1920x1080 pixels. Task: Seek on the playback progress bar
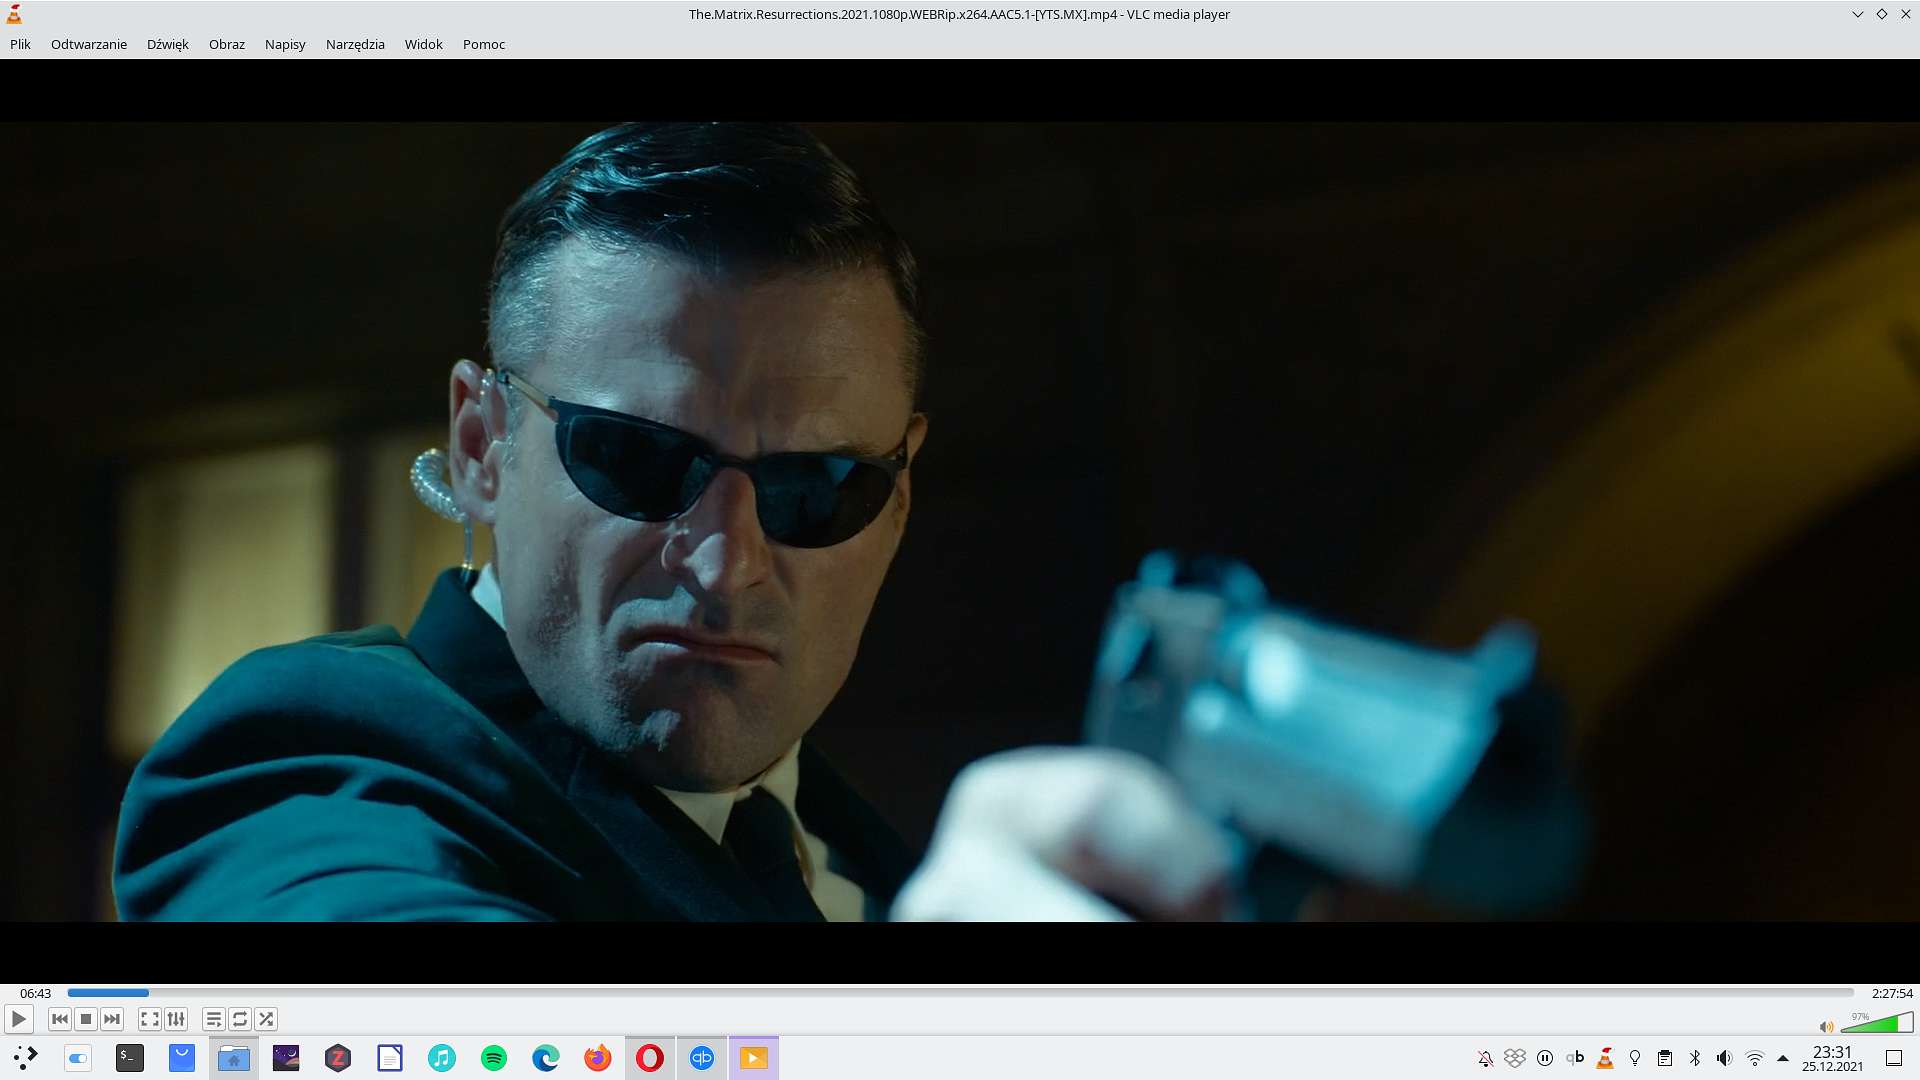(960, 993)
